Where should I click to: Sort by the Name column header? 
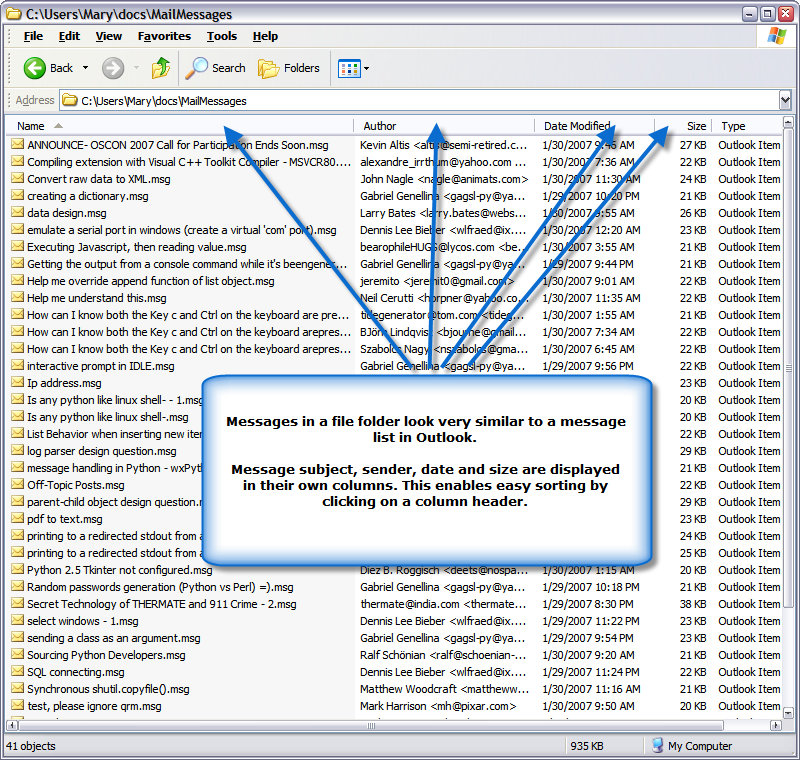pos(180,126)
